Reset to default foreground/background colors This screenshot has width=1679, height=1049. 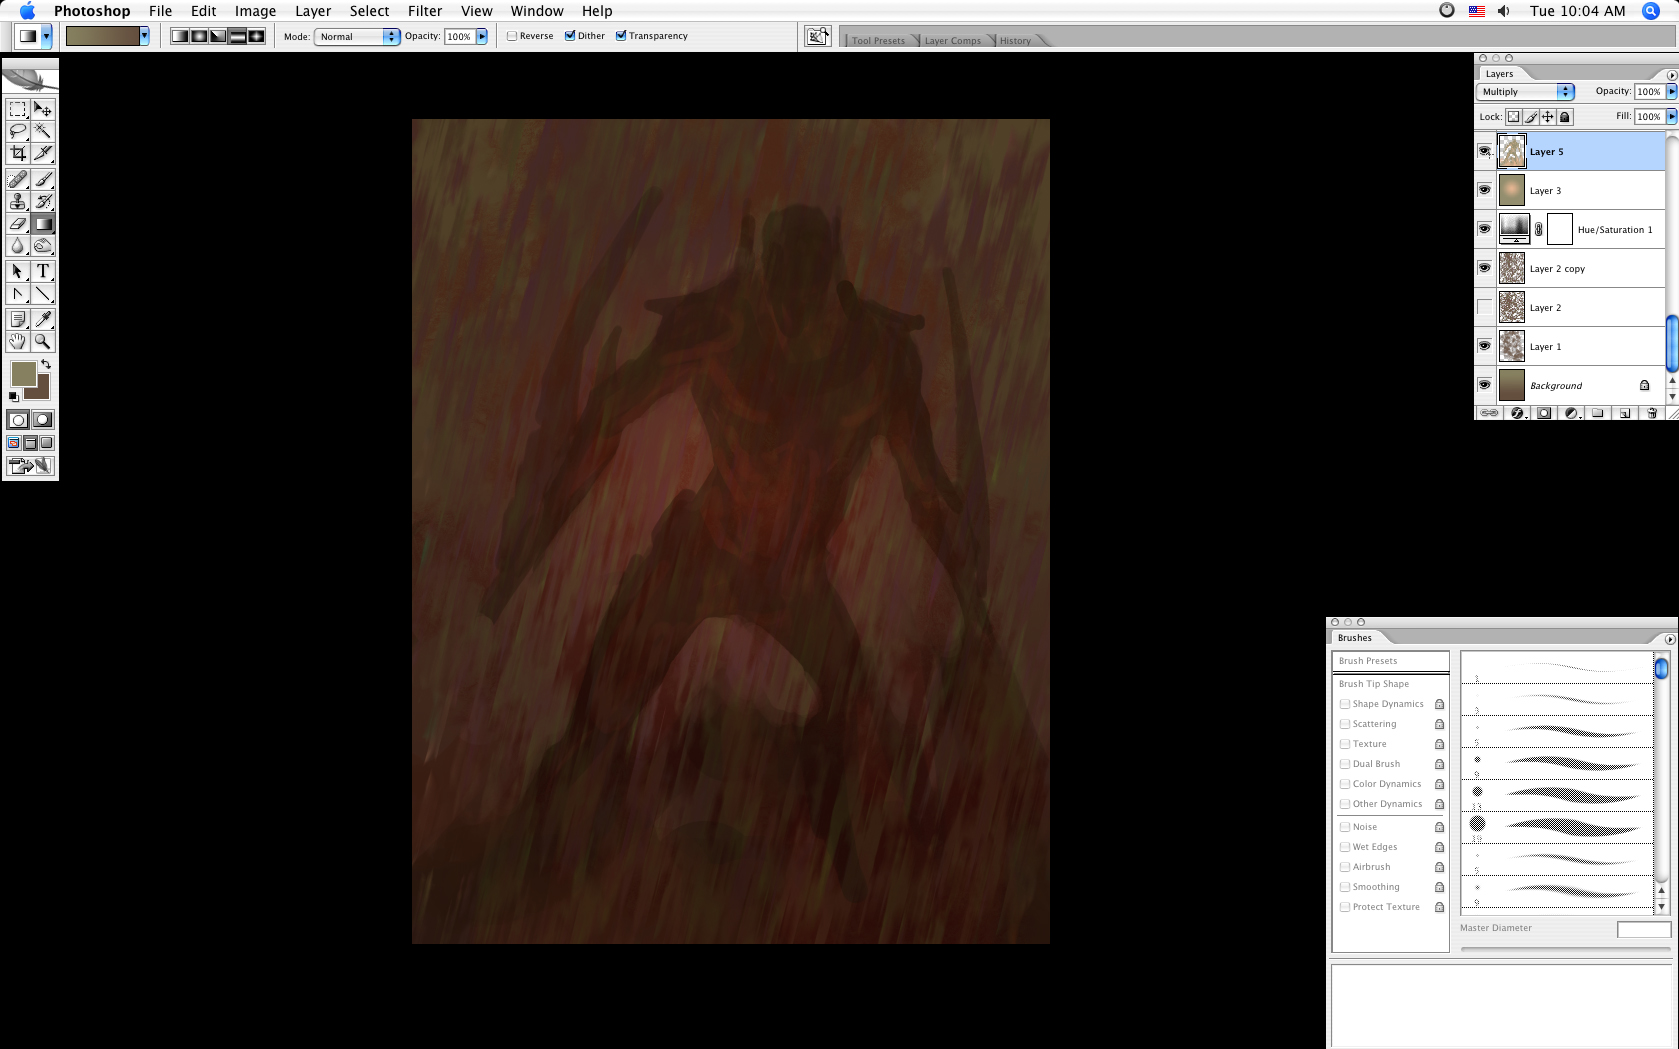click(13, 397)
